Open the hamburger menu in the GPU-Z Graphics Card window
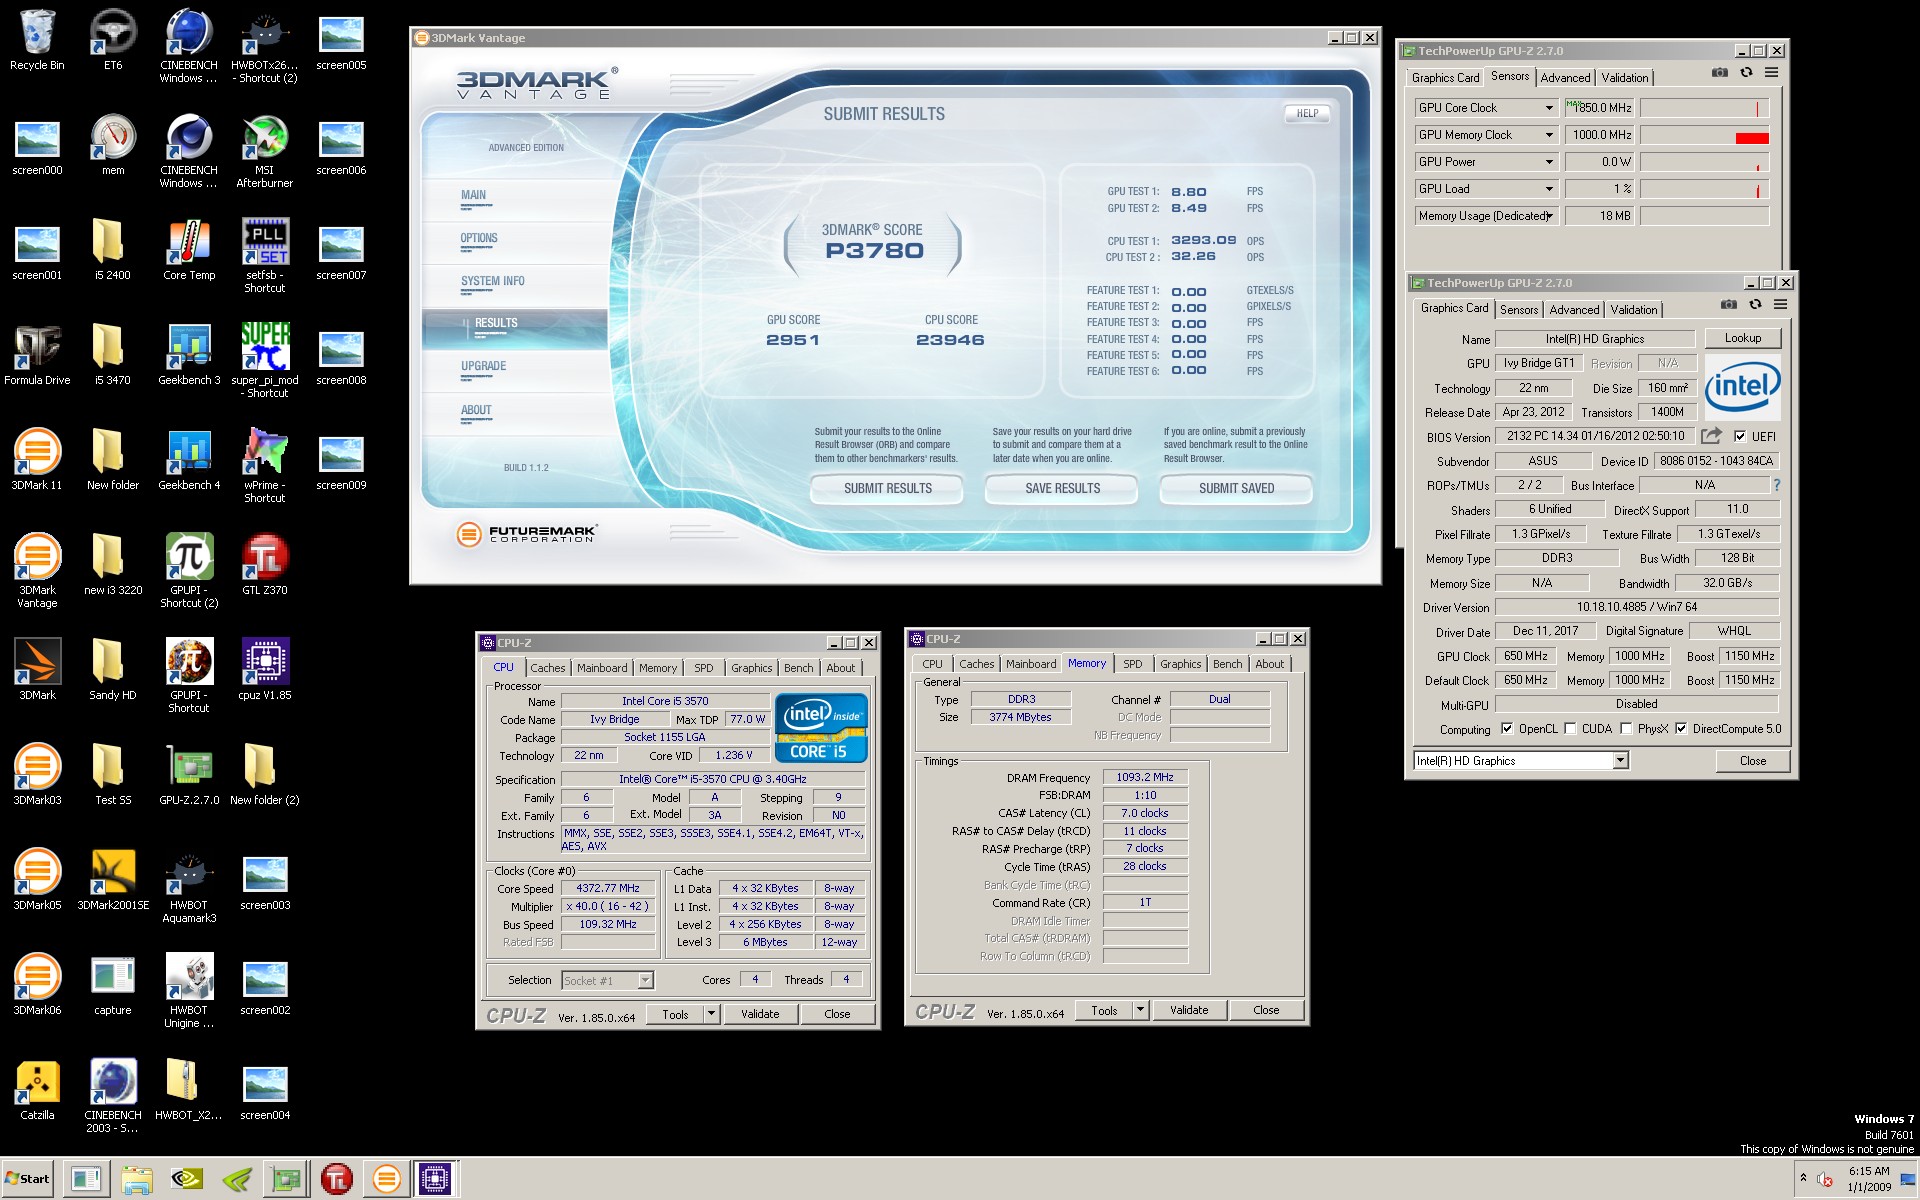The width and height of the screenshot is (1920, 1200). [x=1780, y=305]
